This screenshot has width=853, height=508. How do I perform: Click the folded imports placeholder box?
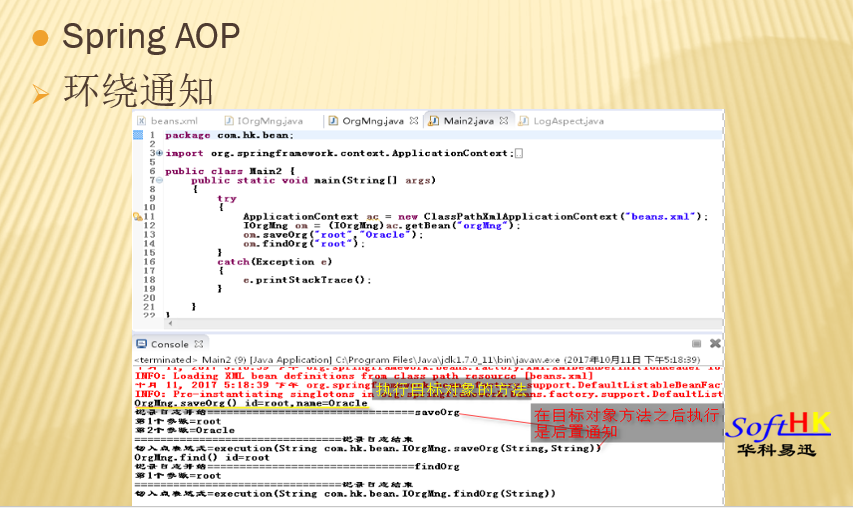pos(519,153)
